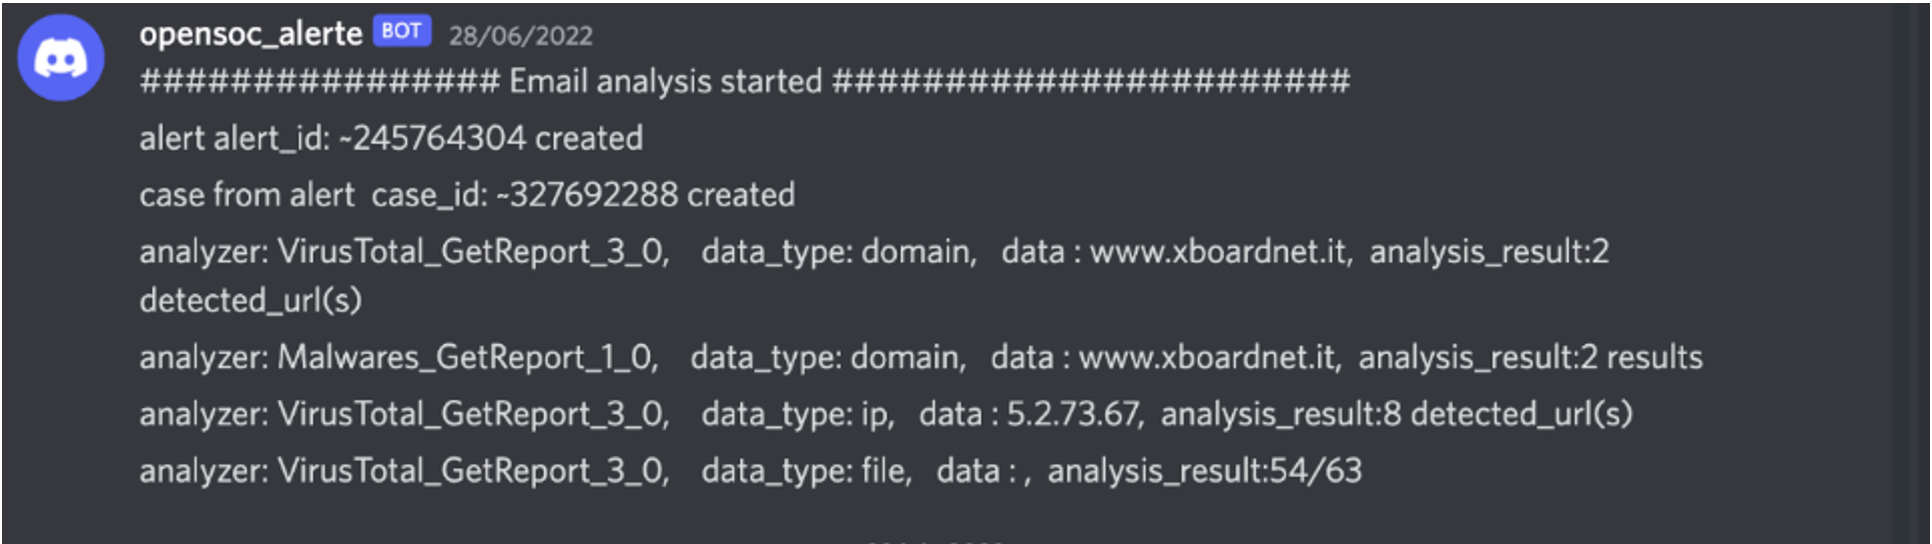Viewport: 1932px width, 544px height.
Task: Click the analysis_result:54/63 file result
Action: point(1204,471)
